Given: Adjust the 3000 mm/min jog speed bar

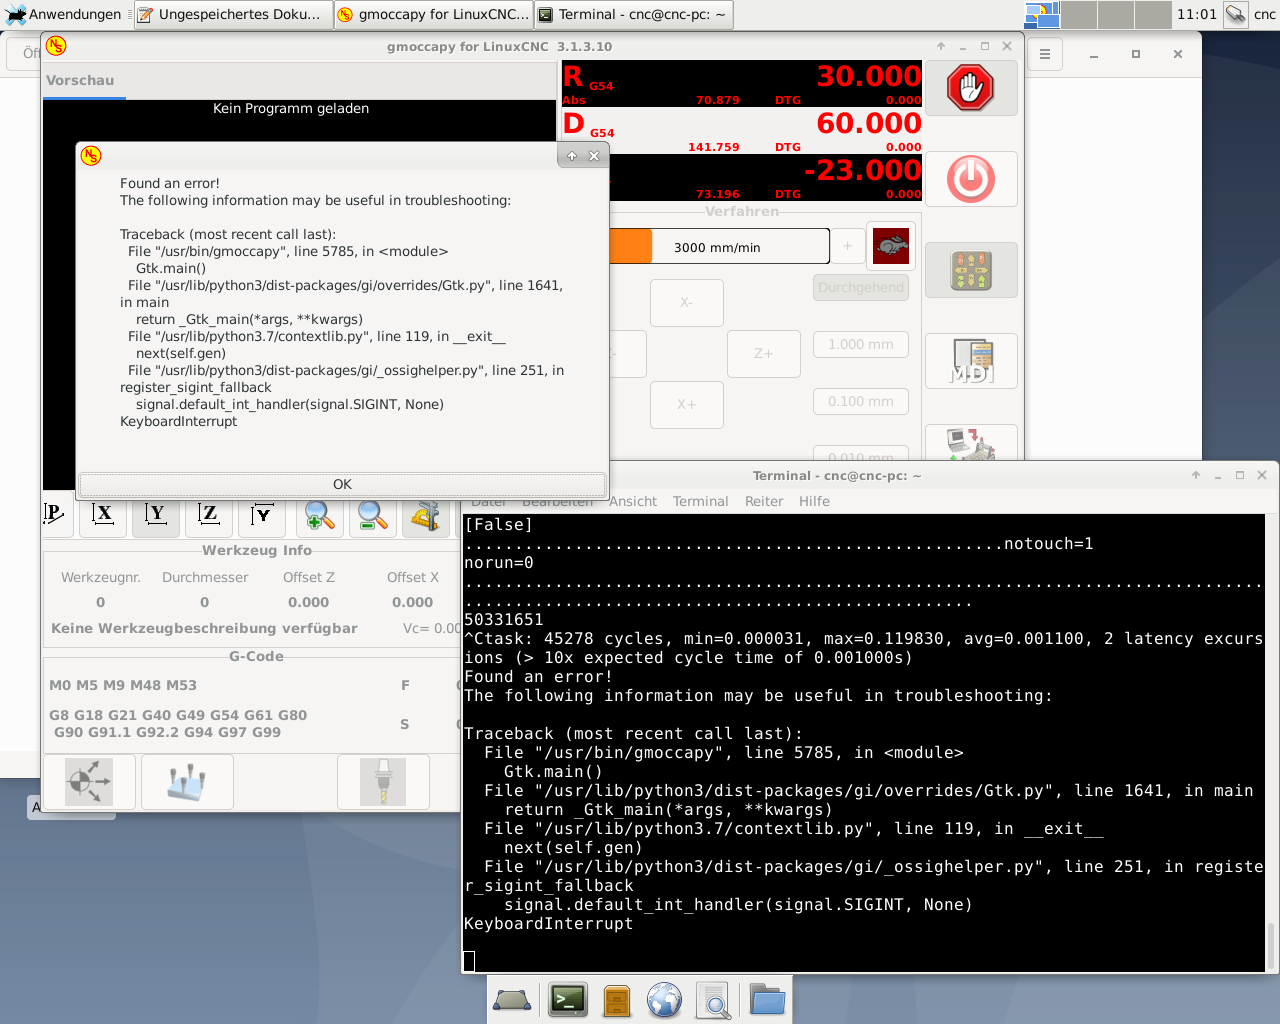Looking at the screenshot, I should coord(719,246).
